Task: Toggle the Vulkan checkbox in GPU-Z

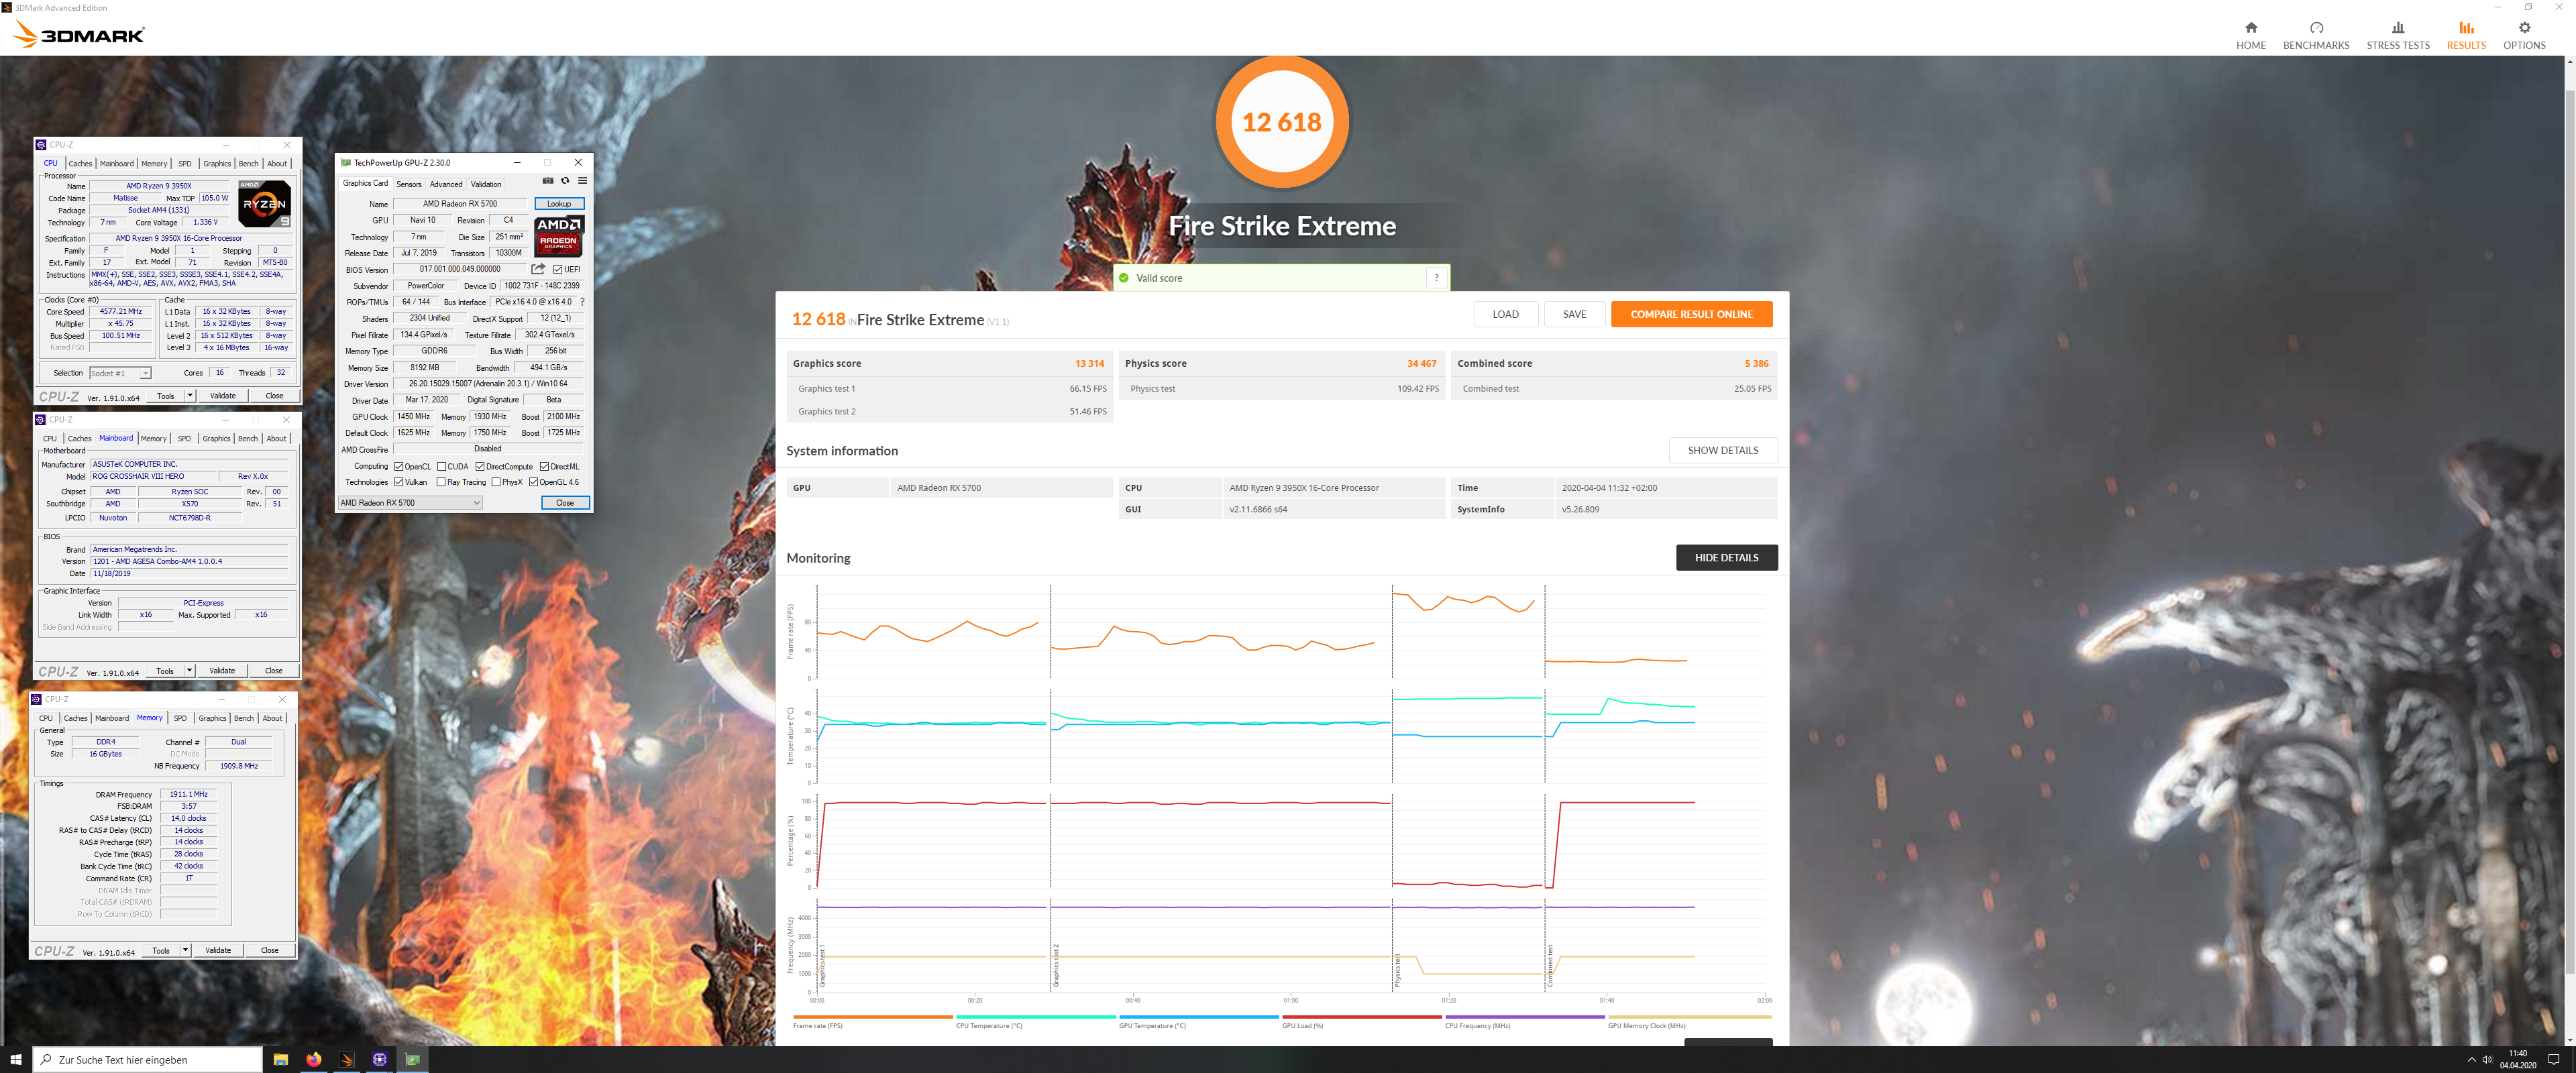Action: click(x=399, y=482)
